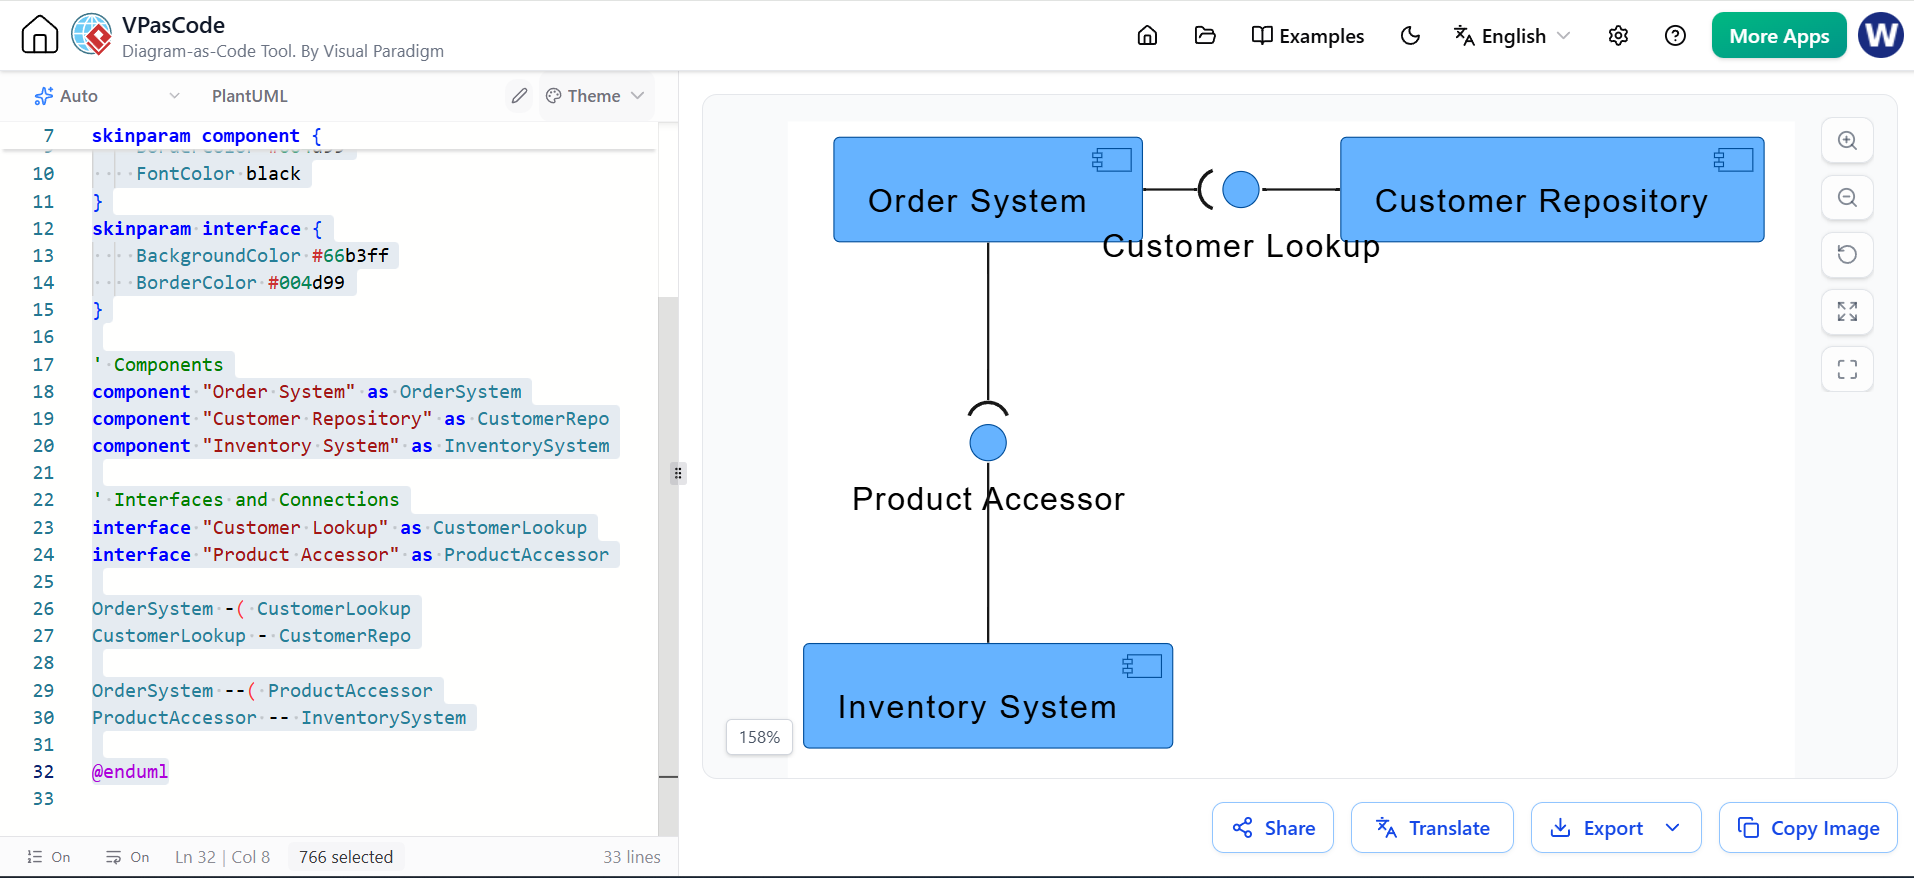Toggle dark mode moon icon
Screen dimensions: 1914x878
point(1410,36)
